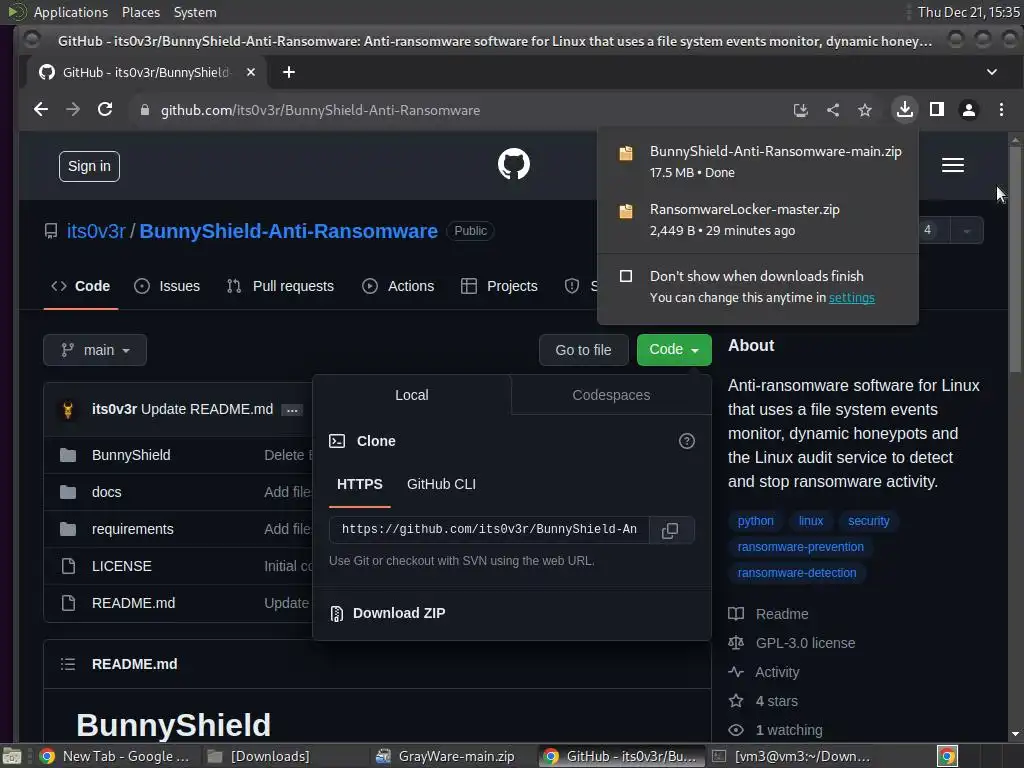
Task: Click the GitHub Octocat logo
Action: [514, 164]
